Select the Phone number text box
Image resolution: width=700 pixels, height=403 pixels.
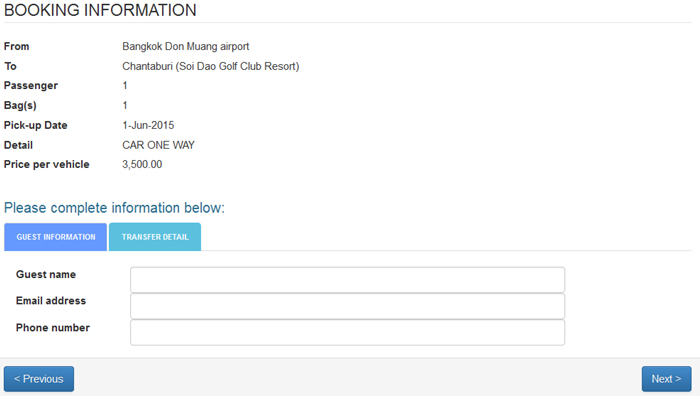click(347, 332)
